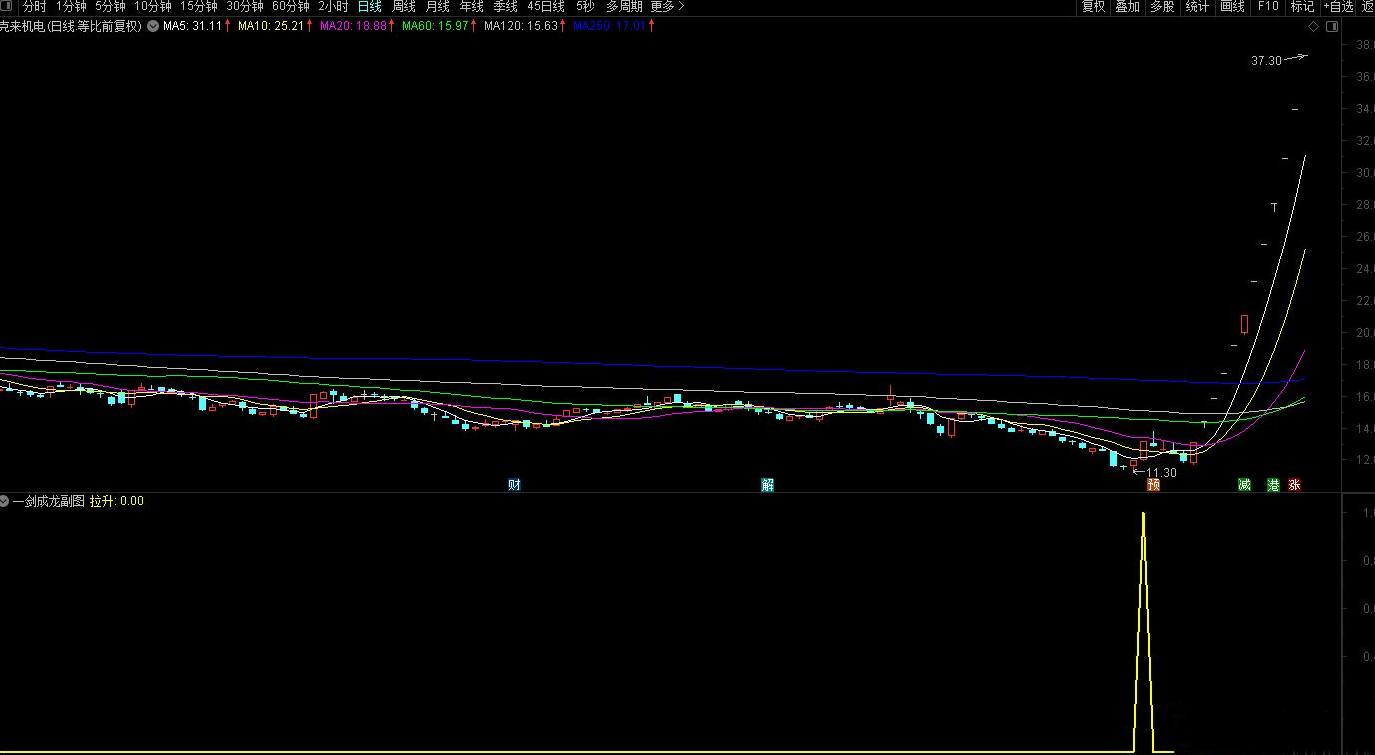Click the diamond icon above price axis
This screenshot has height=755, width=1375.
click(x=1313, y=27)
